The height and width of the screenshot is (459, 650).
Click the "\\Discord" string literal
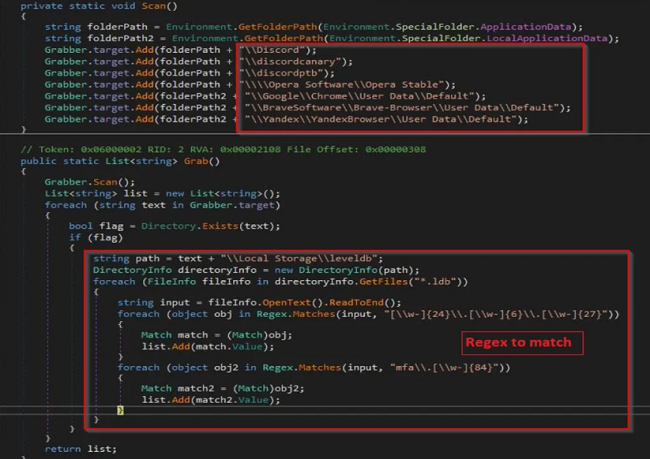click(x=274, y=50)
